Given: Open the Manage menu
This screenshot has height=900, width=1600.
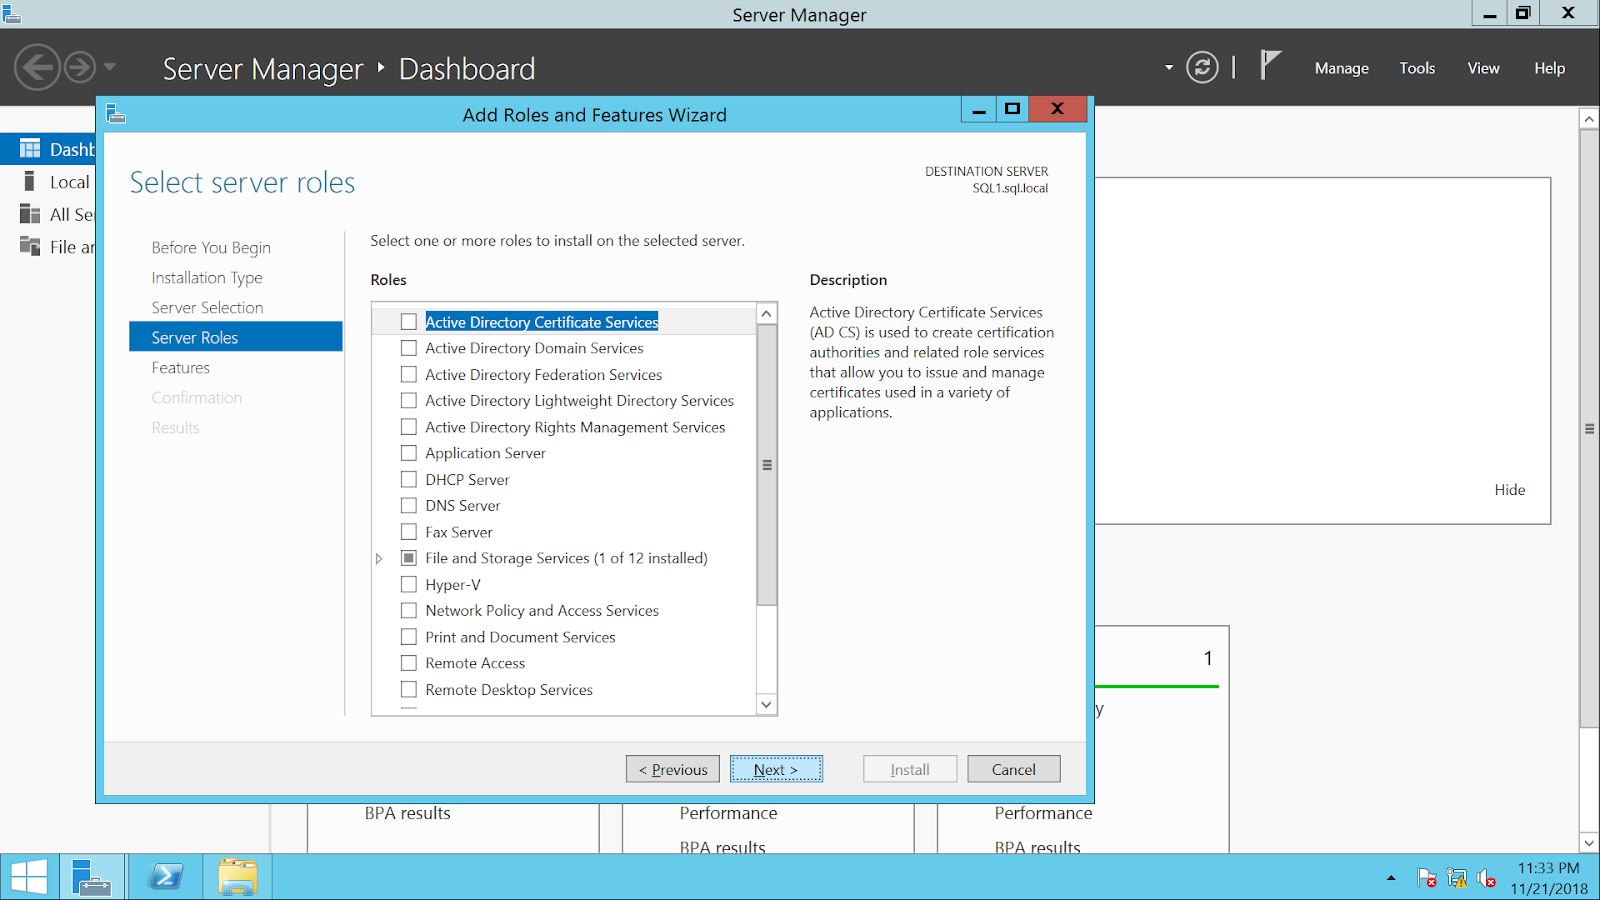Looking at the screenshot, I should (x=1341, y=67).
